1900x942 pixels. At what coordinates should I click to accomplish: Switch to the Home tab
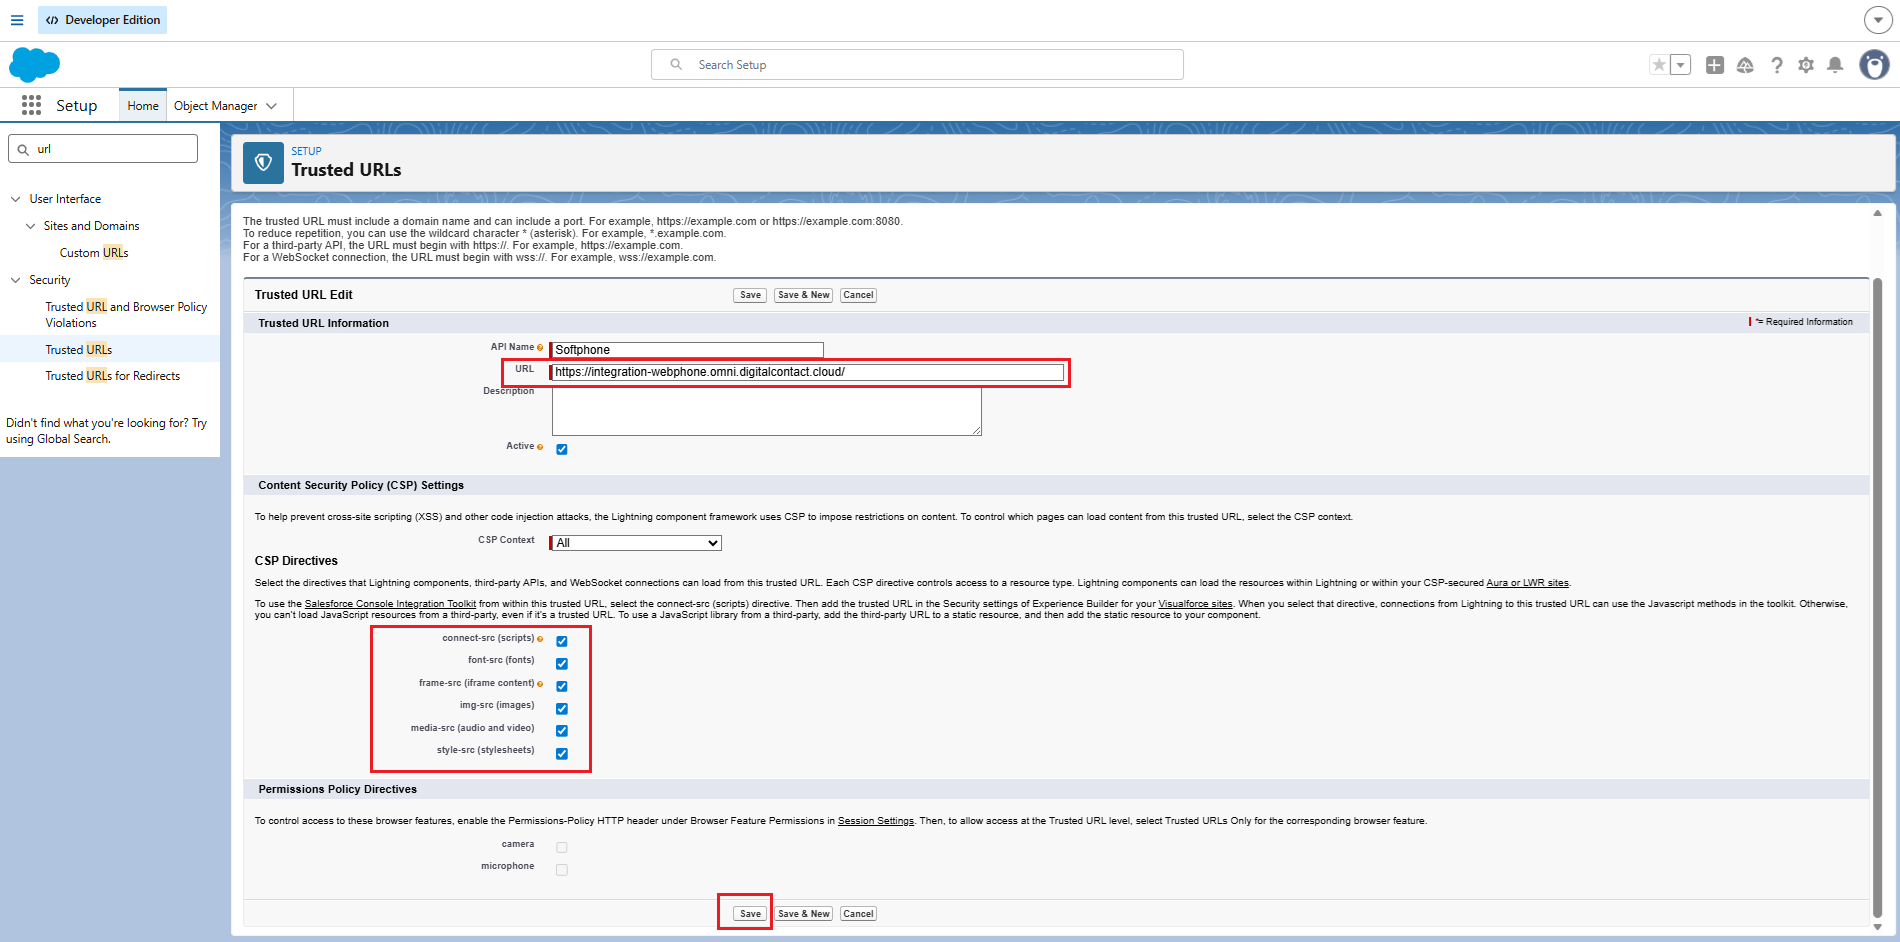point(143,106)
